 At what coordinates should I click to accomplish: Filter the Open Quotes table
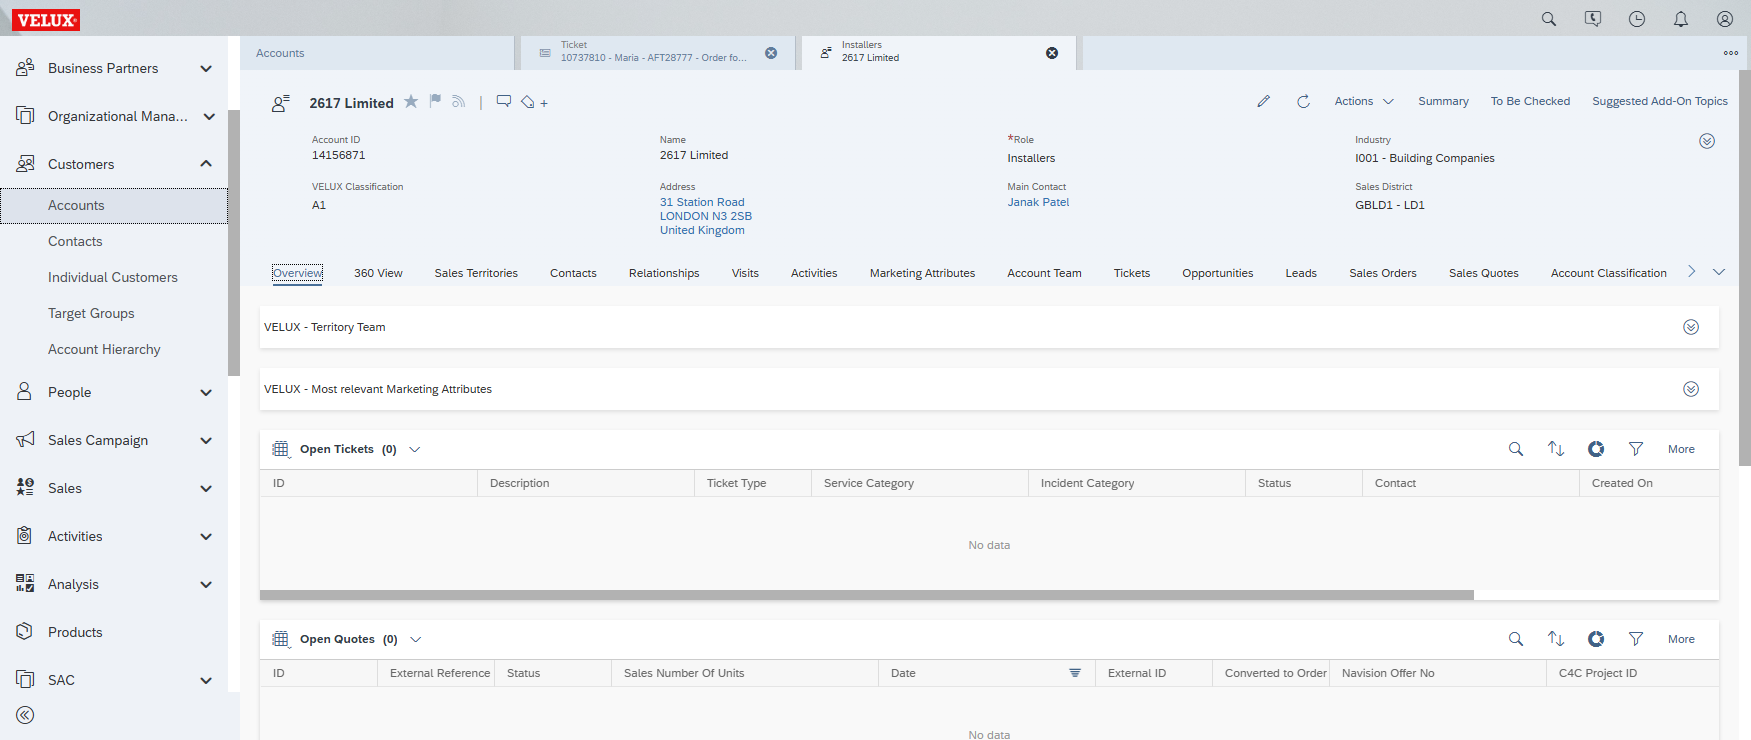1636,639
